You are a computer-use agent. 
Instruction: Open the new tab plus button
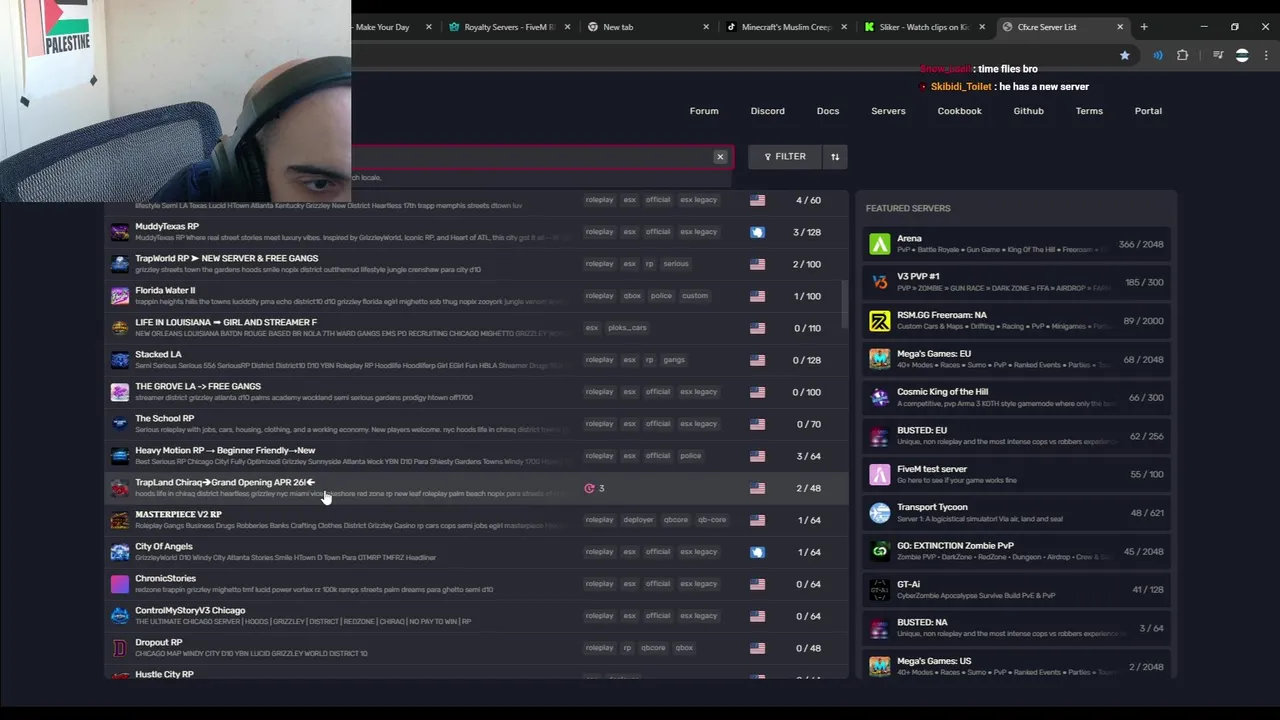pyautogui.click(x=1144, y=27)
